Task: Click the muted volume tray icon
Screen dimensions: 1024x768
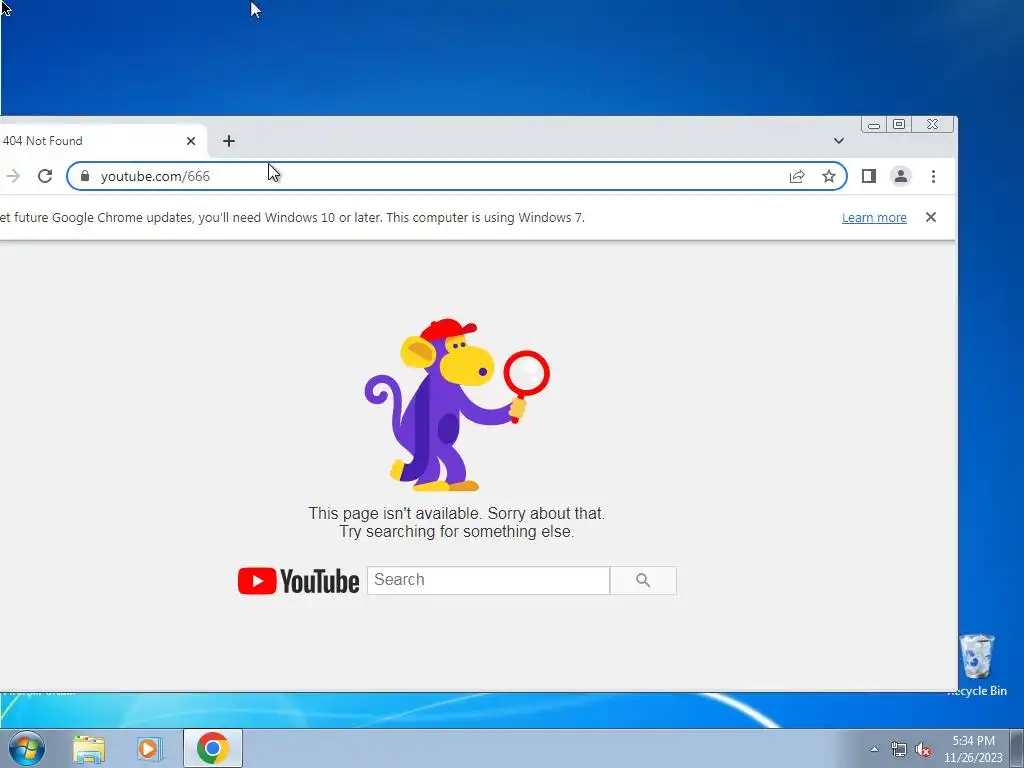Action: [x=923, y=750]
